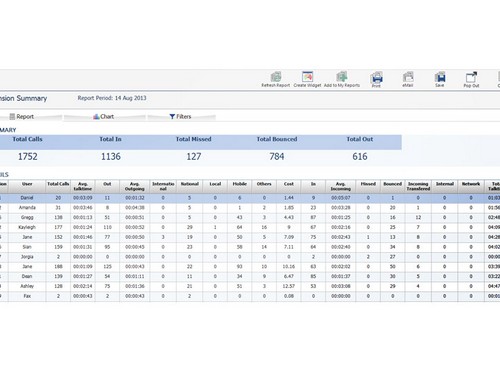Click Amanda's avg outgoing 00:04:38

(x=135, y=208)
